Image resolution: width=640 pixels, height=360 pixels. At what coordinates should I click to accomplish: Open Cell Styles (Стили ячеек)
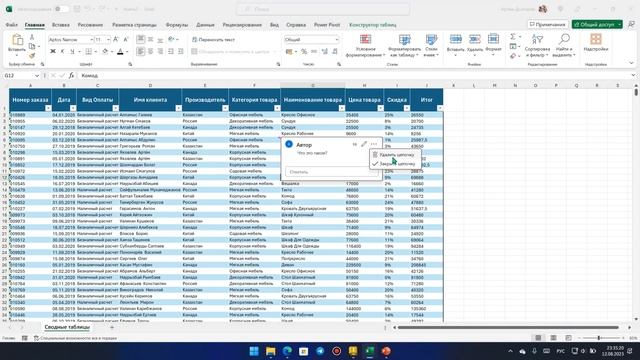(431, 45)
